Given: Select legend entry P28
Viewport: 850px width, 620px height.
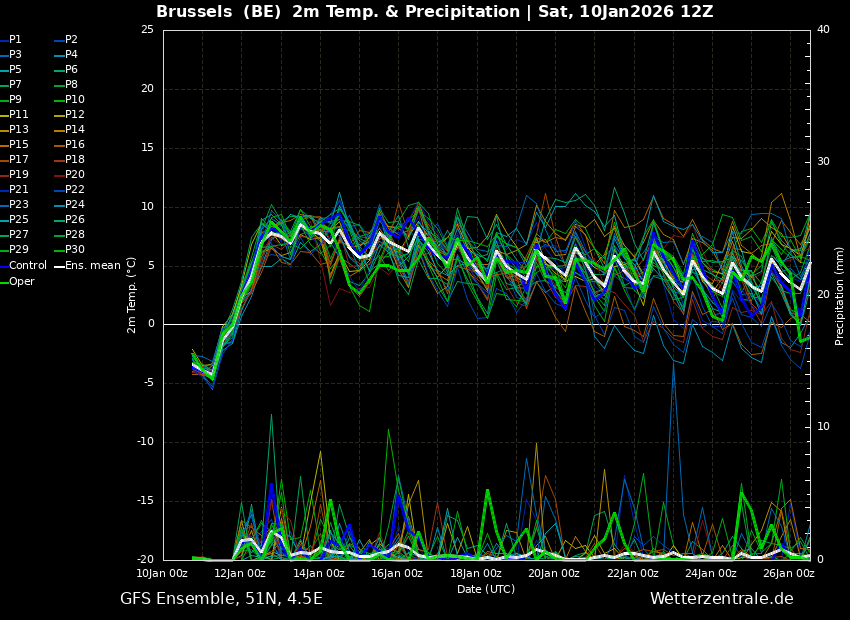Looking at the screenshot, I should [x=75, y=235].
